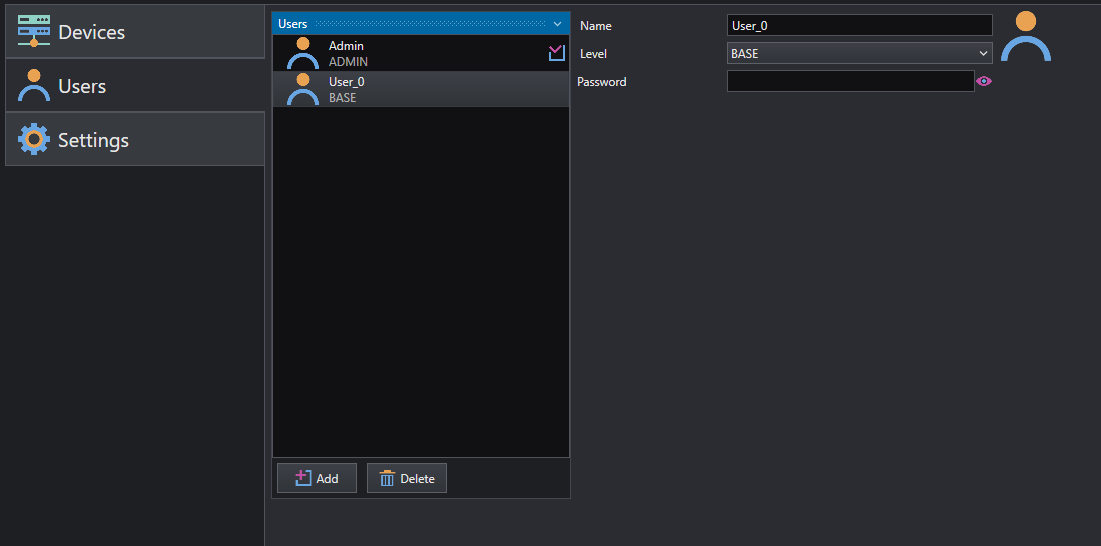Click the ADMIN level text under Admin
The image size is (1101, 546).
coord(348,62)
